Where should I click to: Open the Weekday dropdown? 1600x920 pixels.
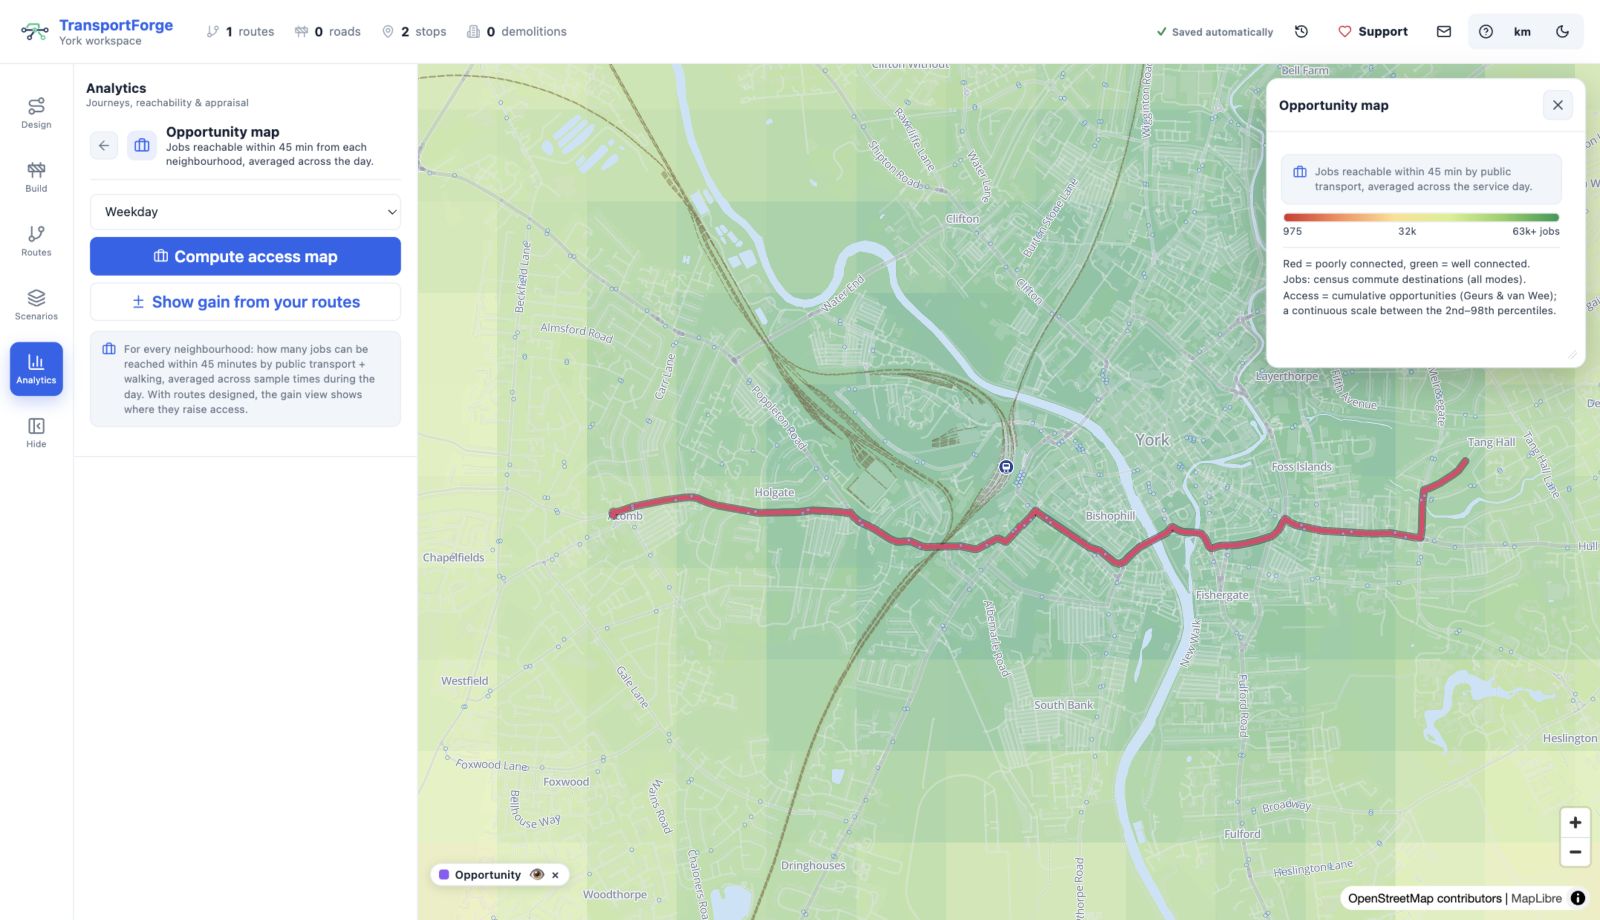[x=245, y=212]
